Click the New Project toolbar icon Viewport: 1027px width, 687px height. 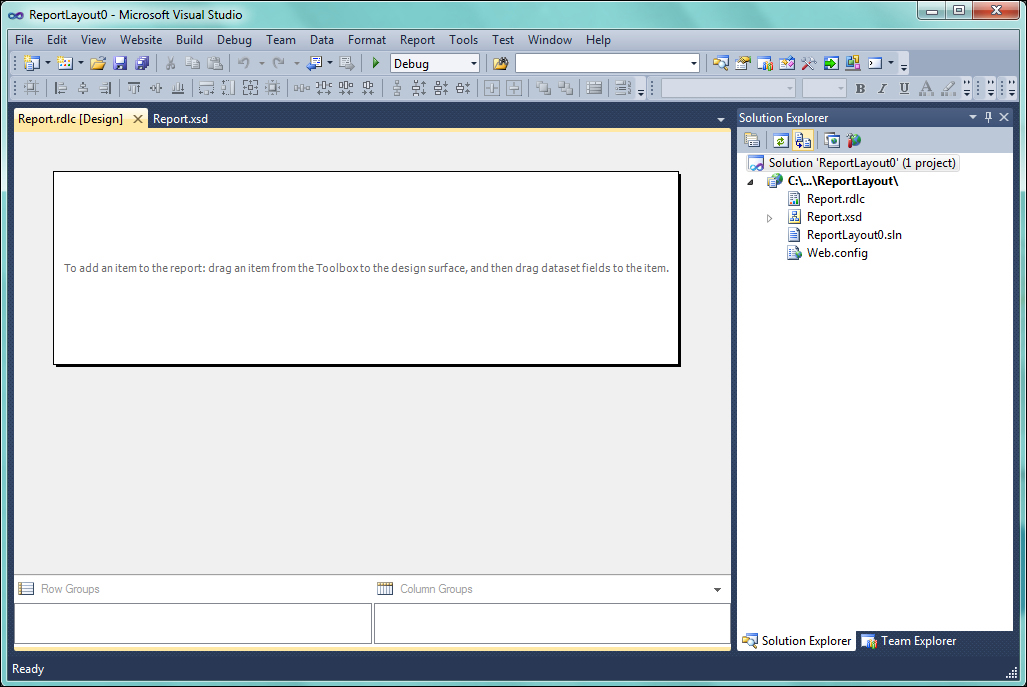click(31, 63)
